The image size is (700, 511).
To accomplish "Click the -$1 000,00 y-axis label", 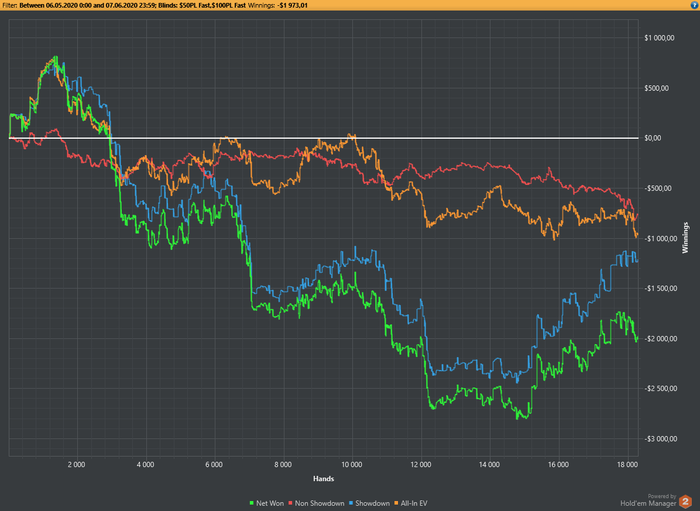I will click(661, 239).
